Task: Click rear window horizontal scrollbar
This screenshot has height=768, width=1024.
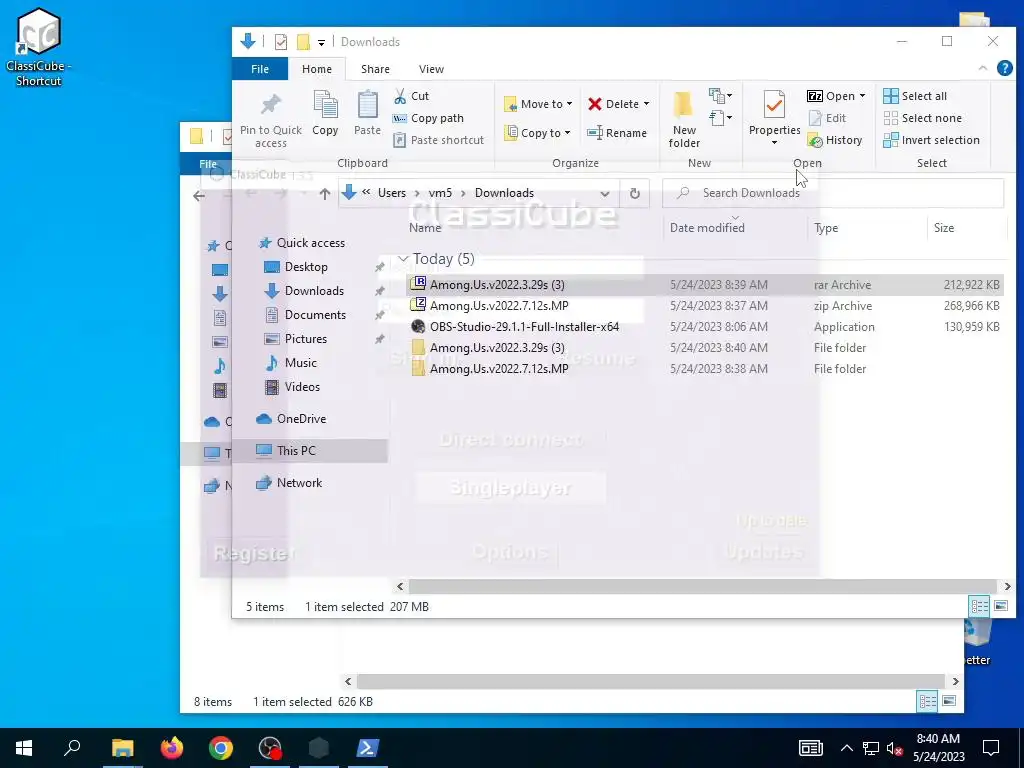Action: (x=650, y=681)
